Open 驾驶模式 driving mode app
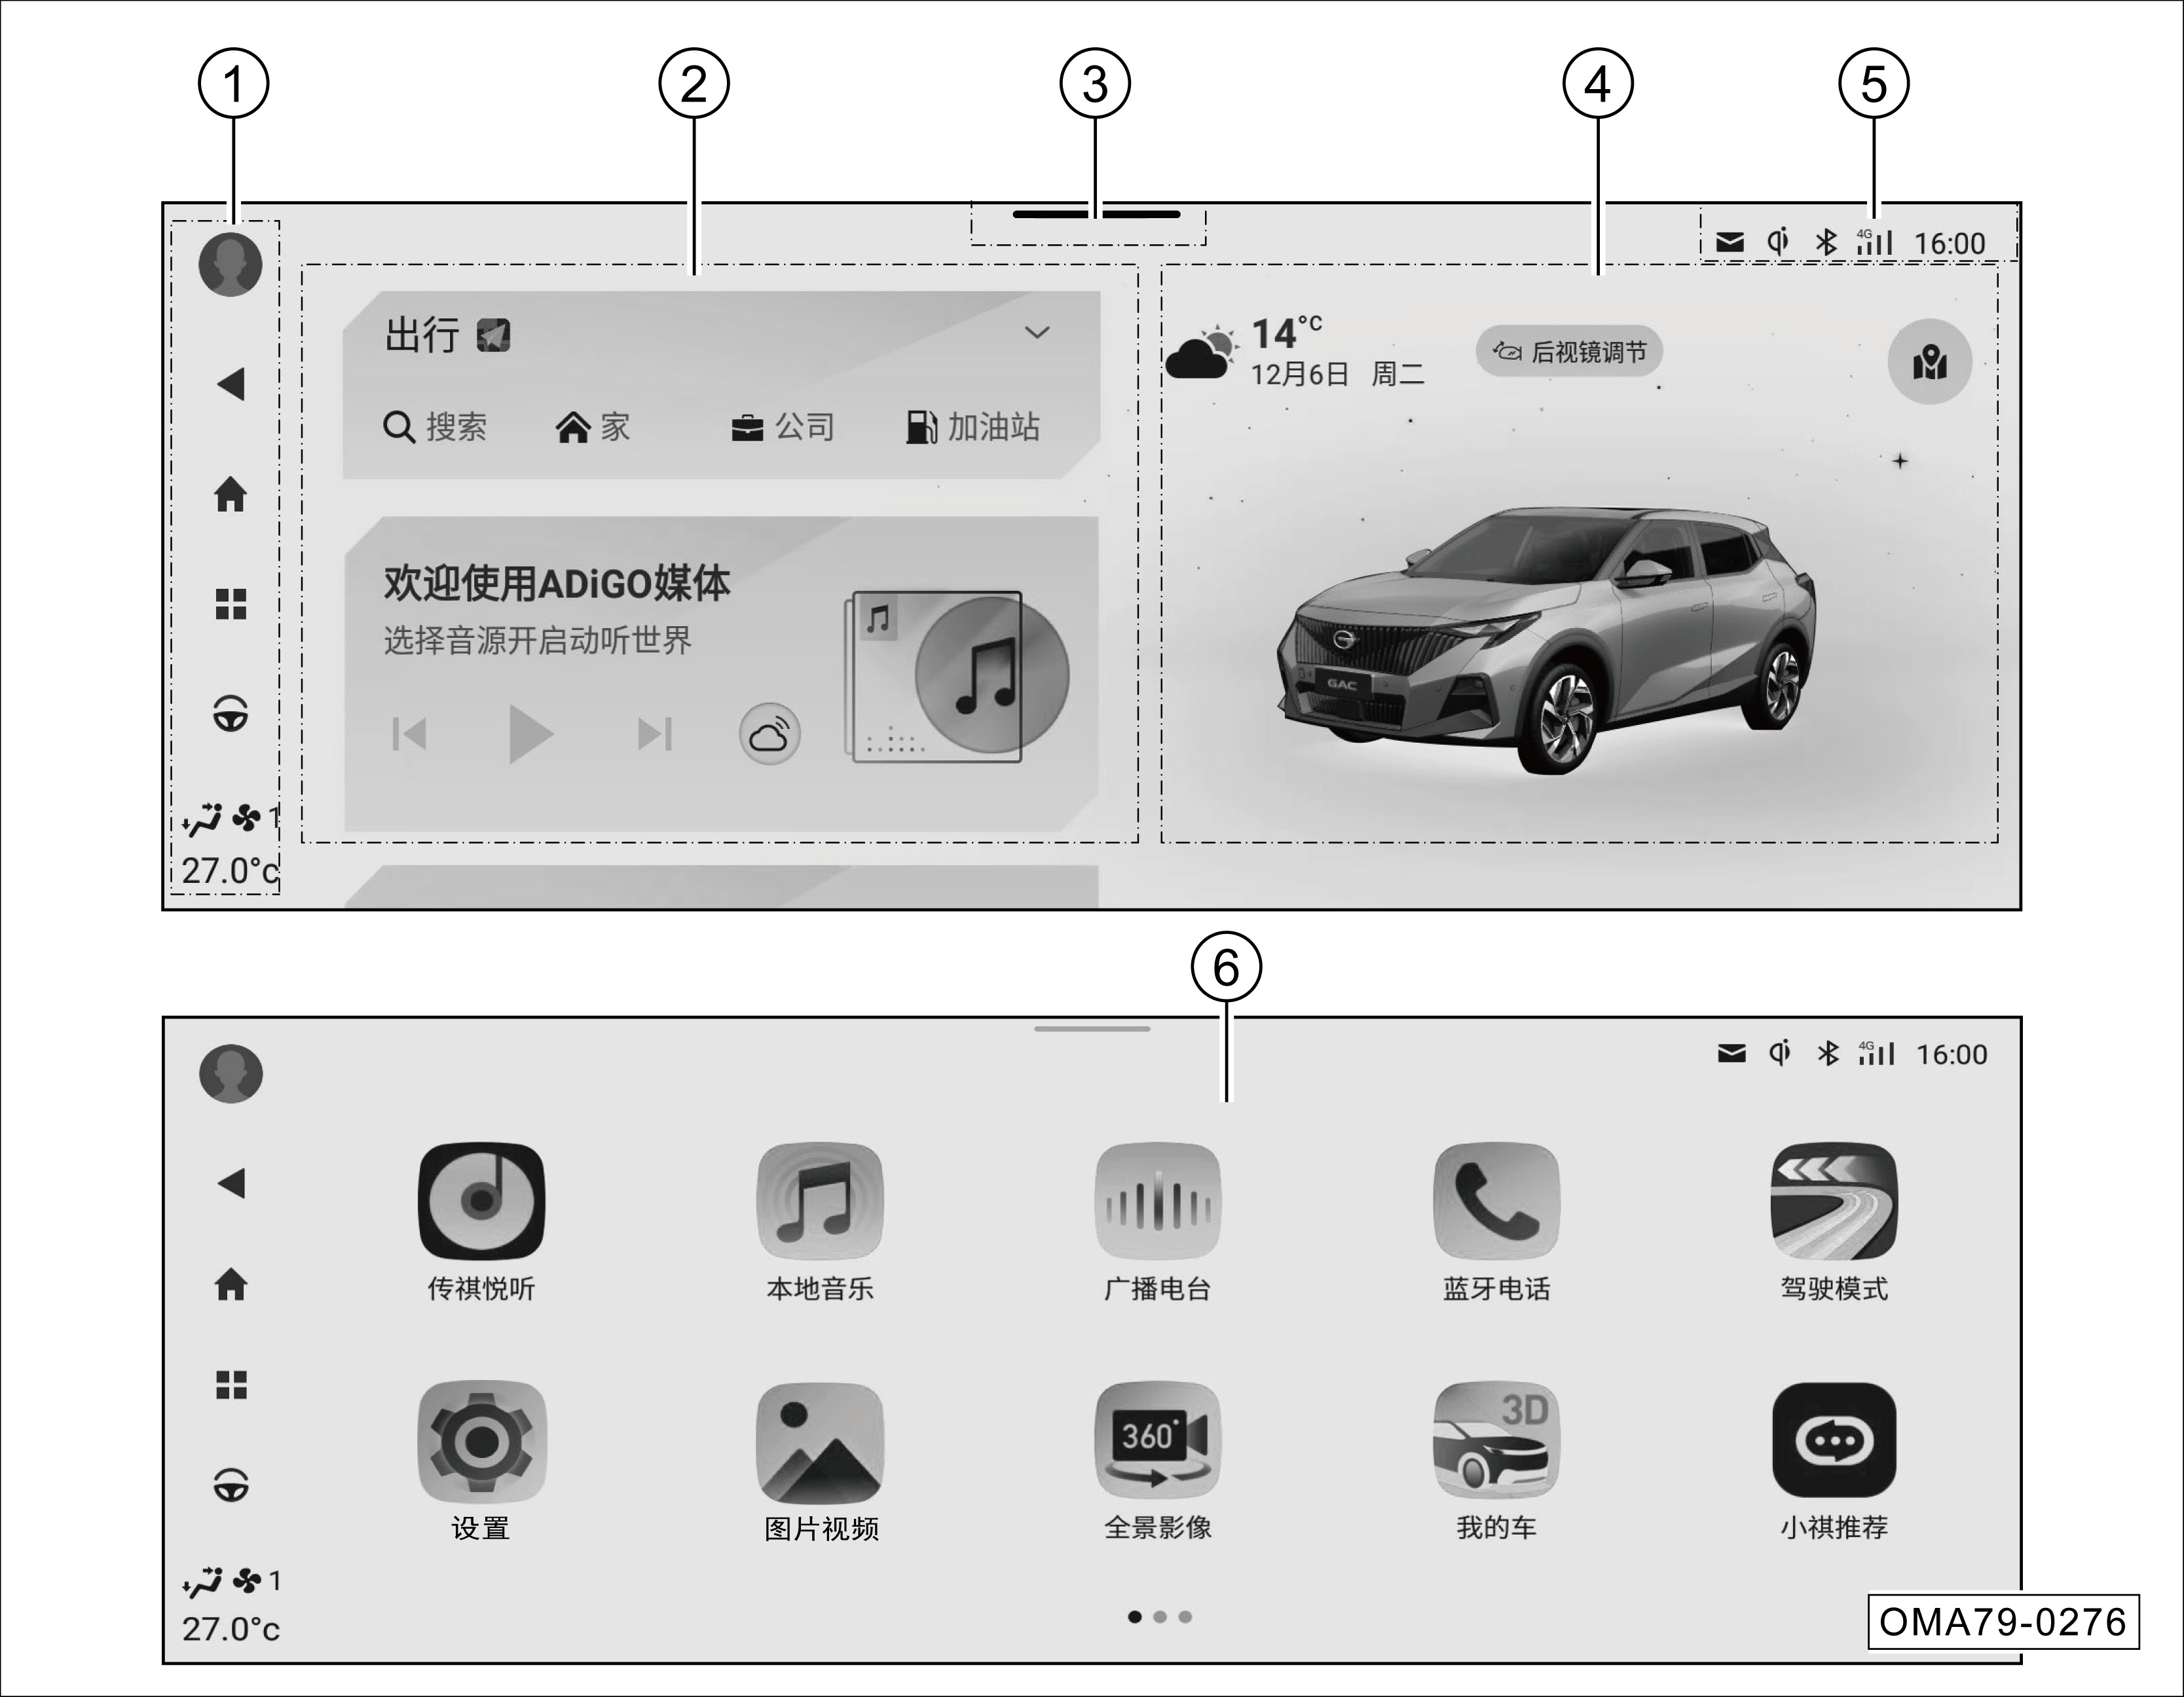 [1834, 1222]
